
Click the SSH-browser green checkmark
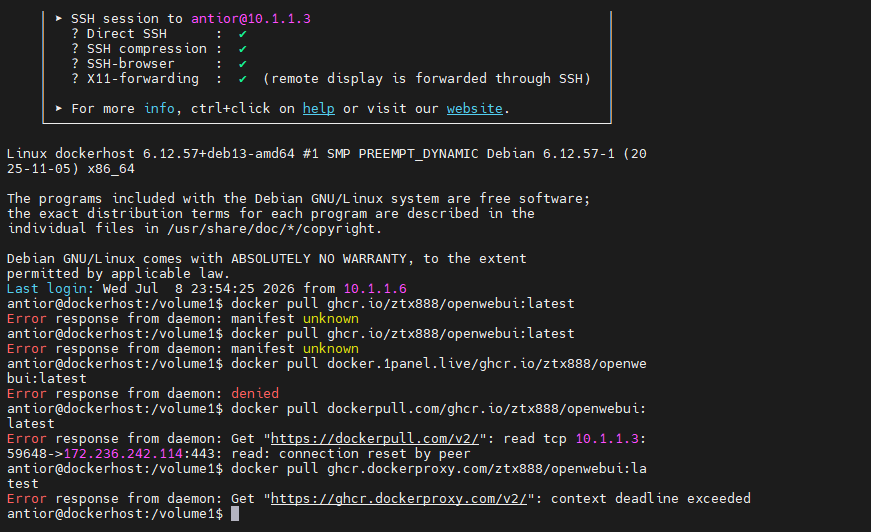243,64
